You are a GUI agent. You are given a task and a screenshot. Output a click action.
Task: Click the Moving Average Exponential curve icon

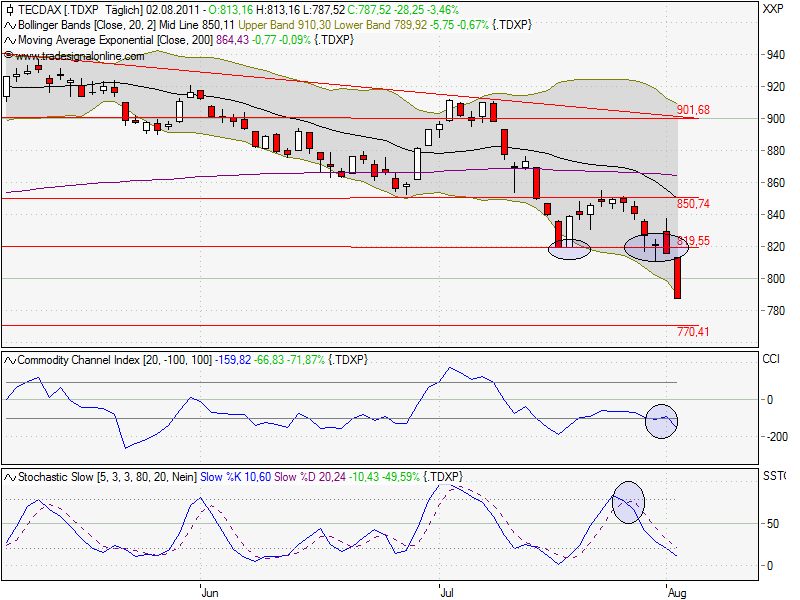tap(9, 41)
